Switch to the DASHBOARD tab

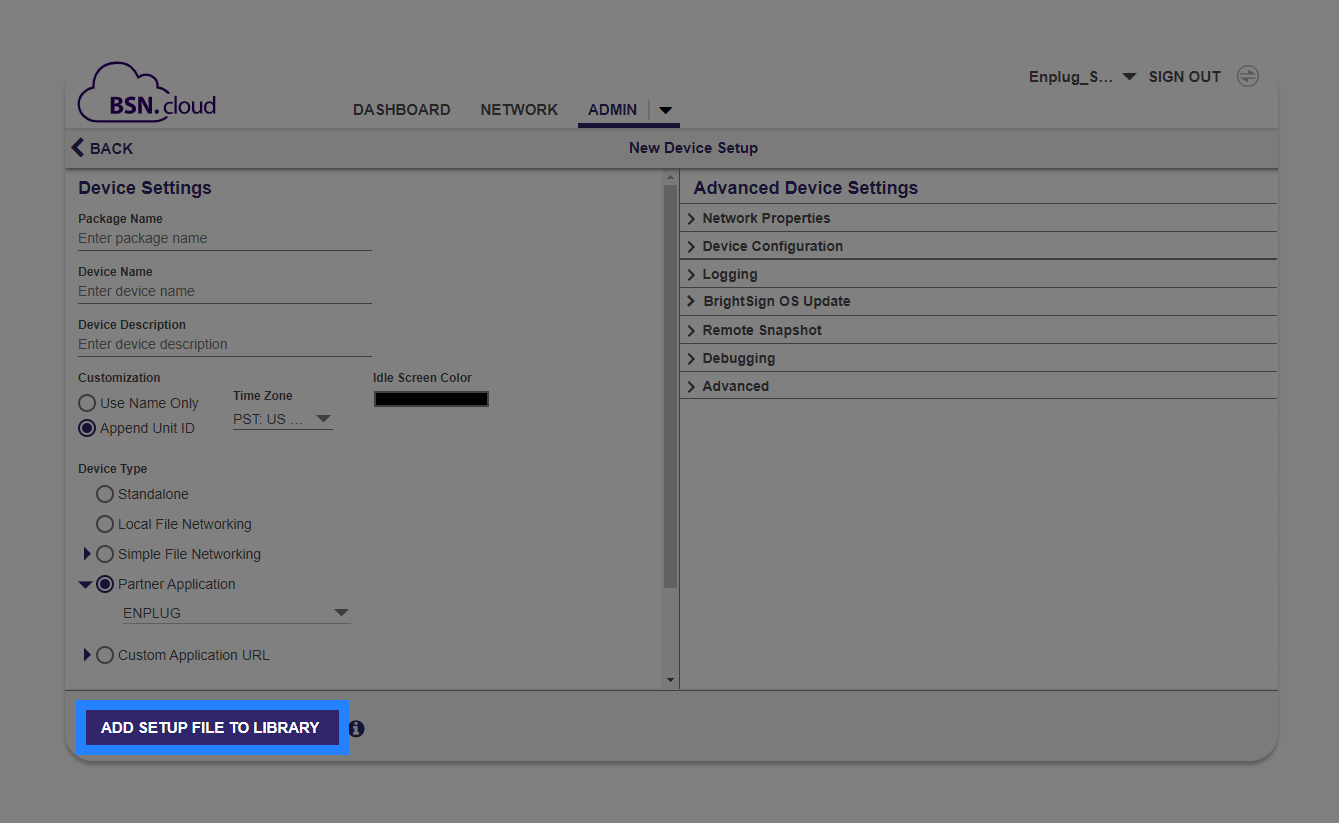(401, 110)
